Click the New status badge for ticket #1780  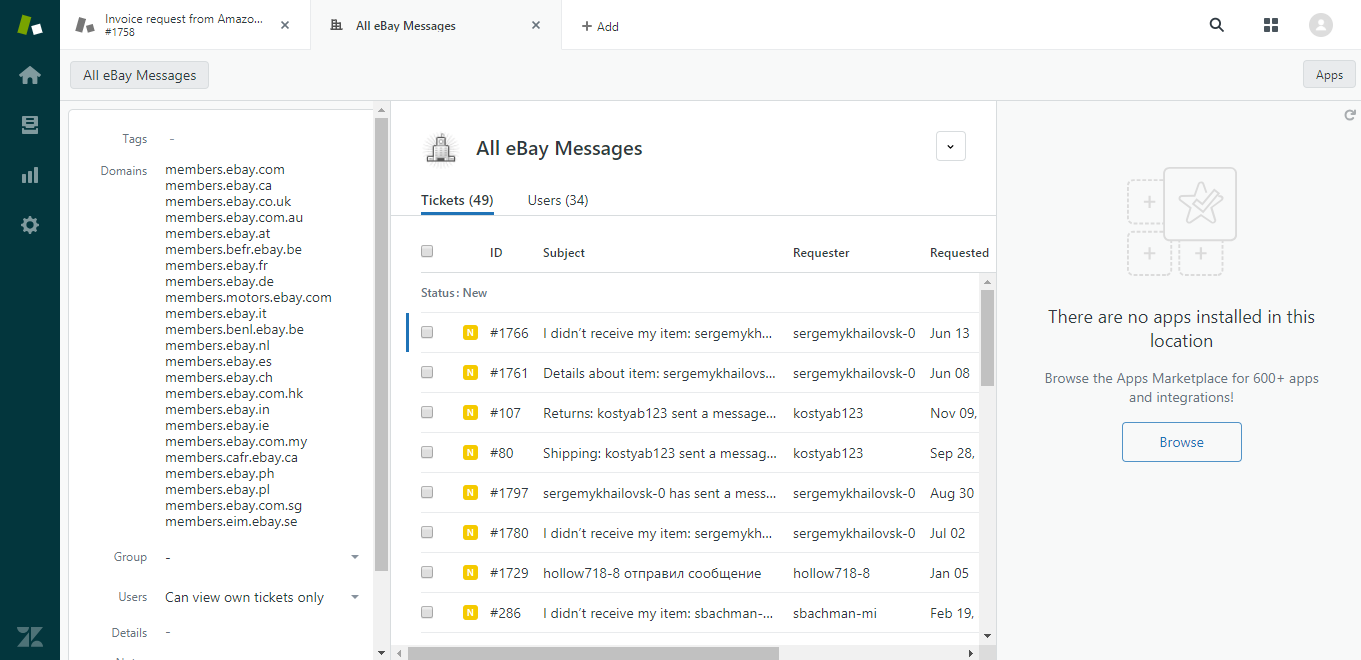pos(470,533)
